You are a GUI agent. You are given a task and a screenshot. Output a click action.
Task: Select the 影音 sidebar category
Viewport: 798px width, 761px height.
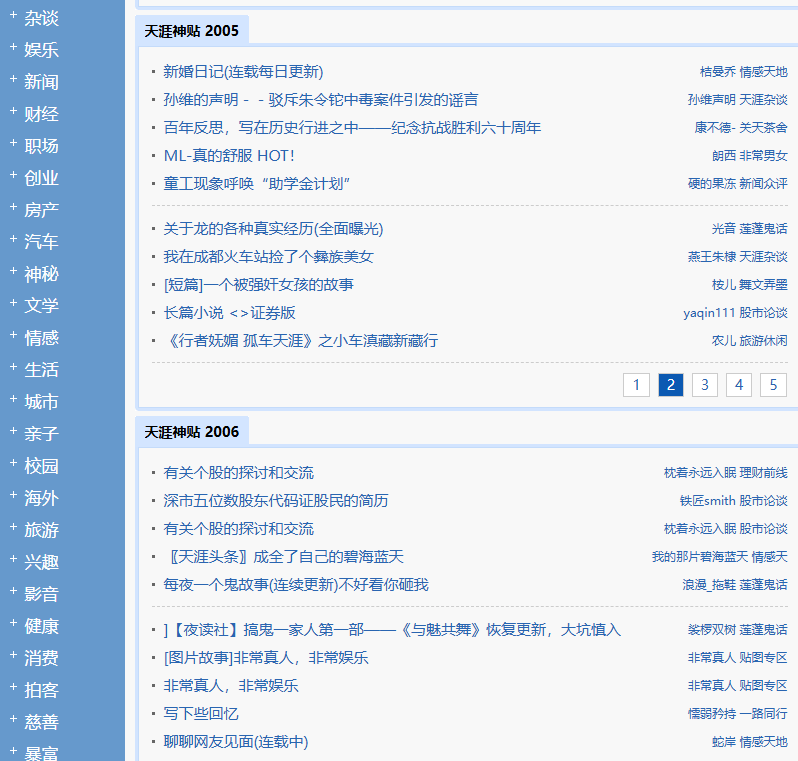coord(41,594)
